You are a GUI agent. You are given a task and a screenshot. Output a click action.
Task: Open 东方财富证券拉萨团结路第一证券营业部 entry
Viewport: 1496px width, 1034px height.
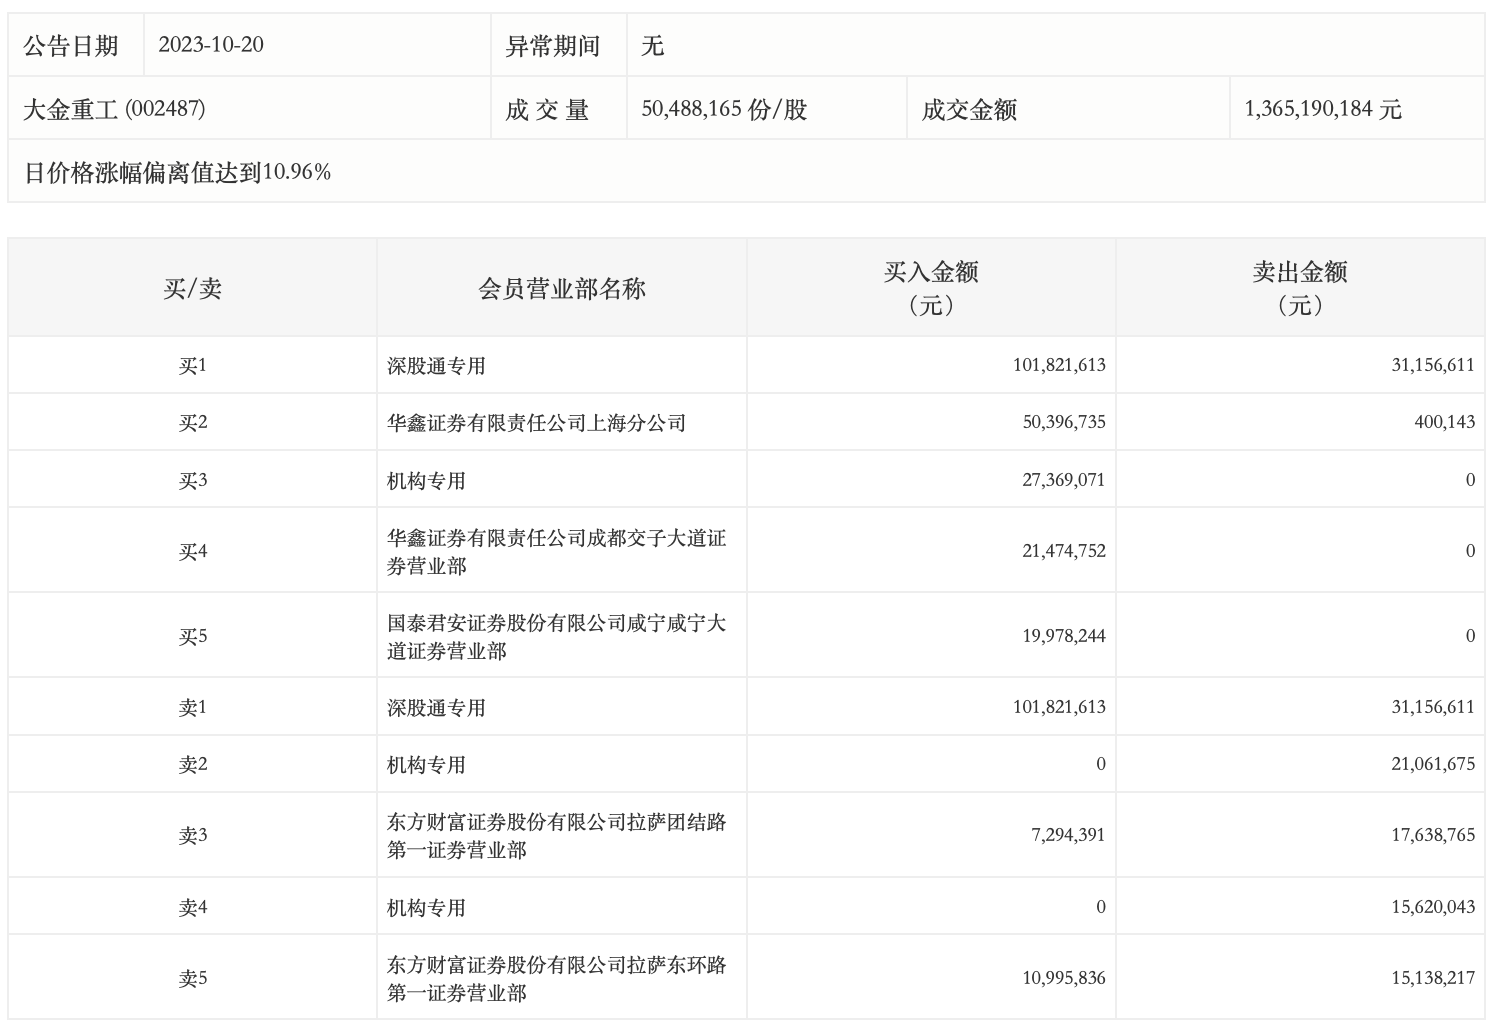556,836
